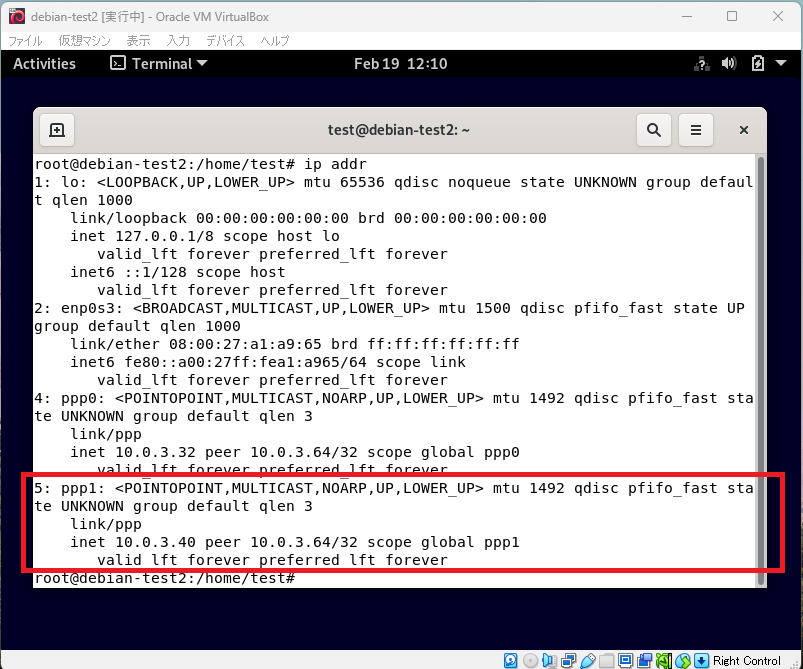This screenshot has height=669, width=803.
Task: Click the volume speaker icon in top bar
Action: [728, 64]
